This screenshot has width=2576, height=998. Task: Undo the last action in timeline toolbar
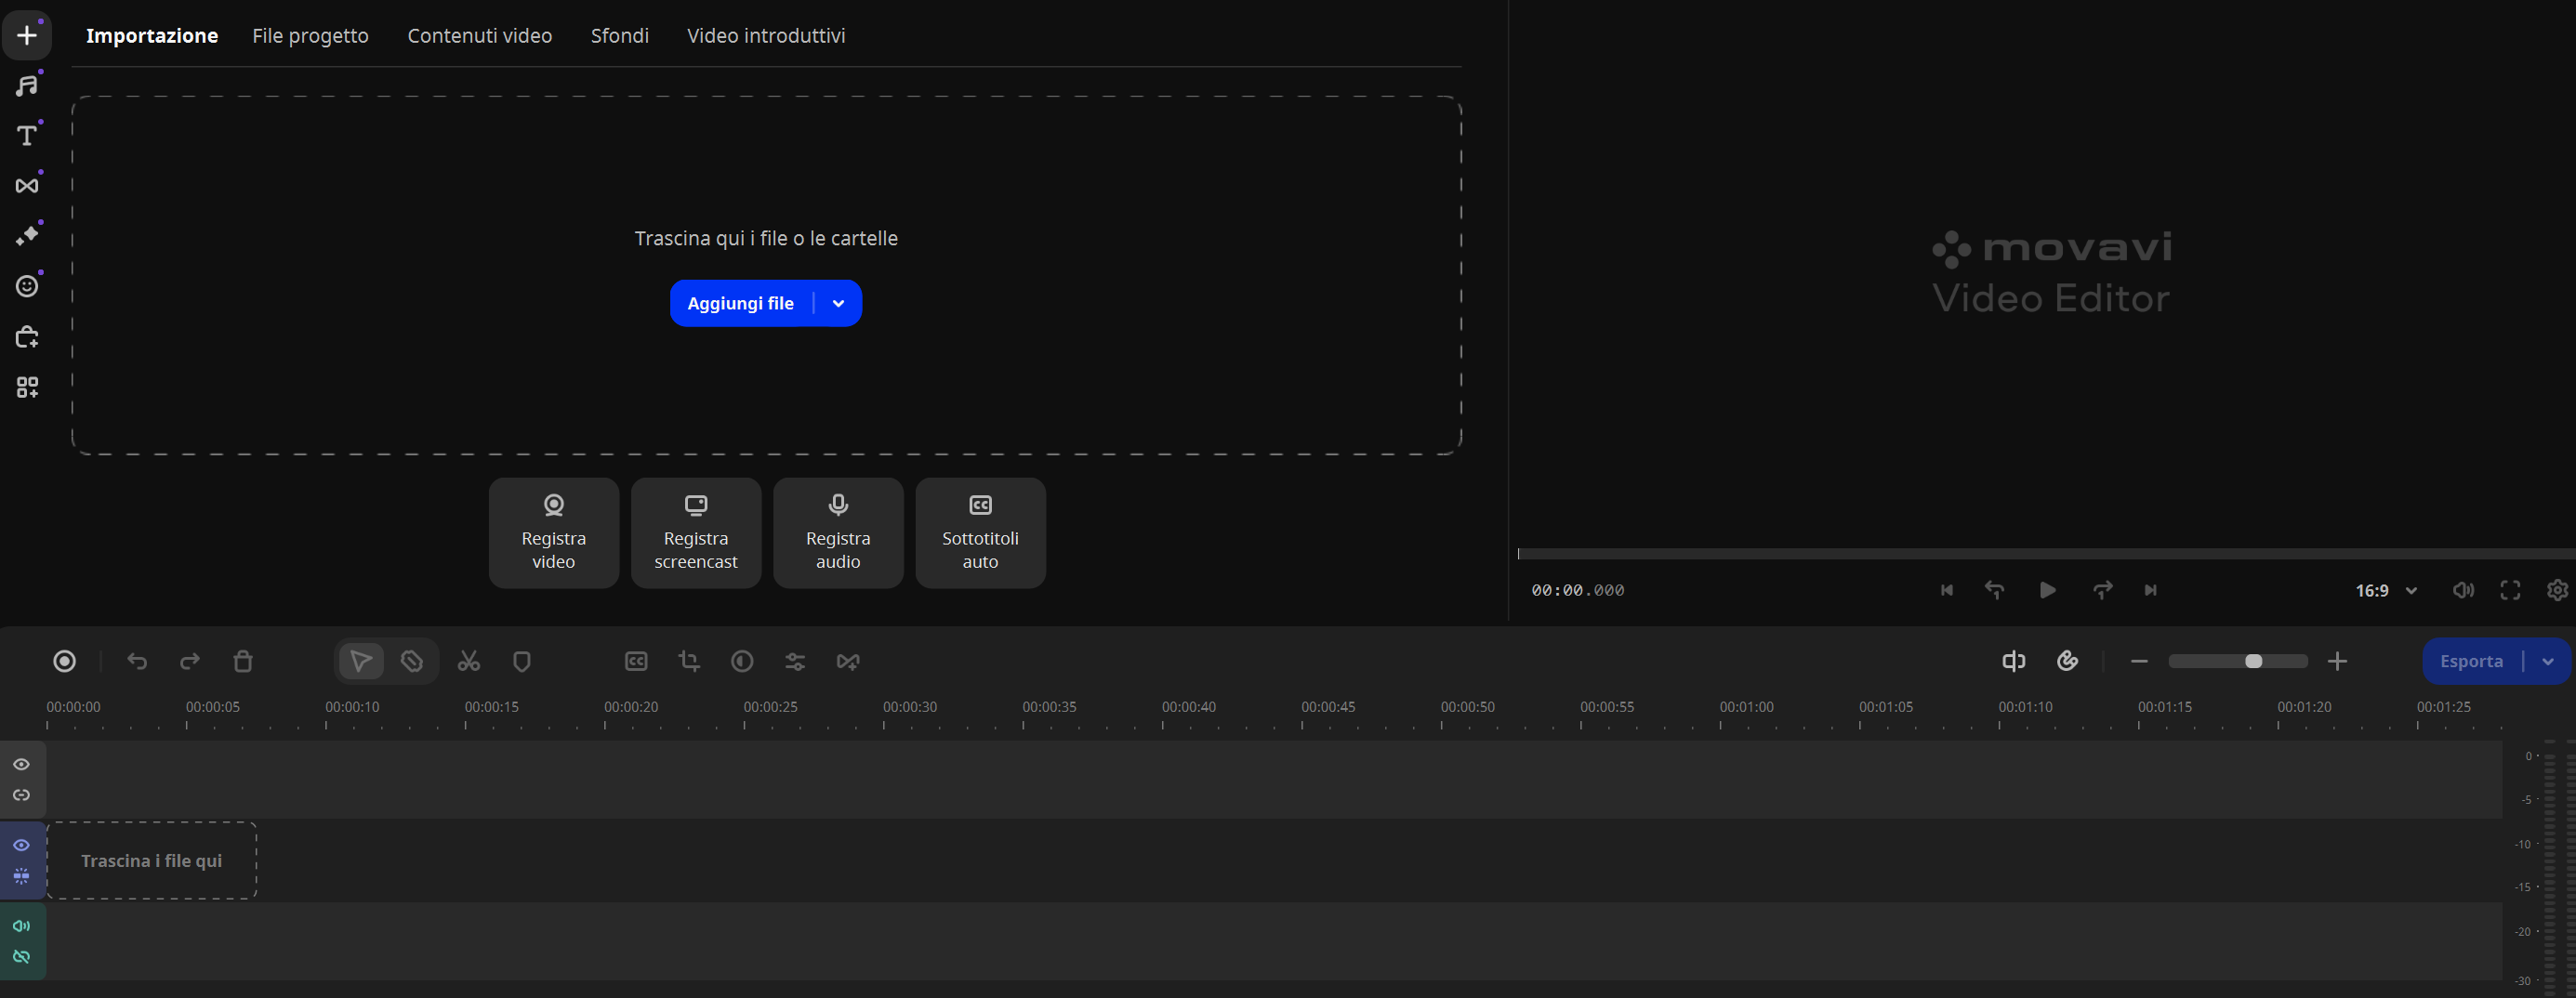pyautogui.click(x=137, y=661)
